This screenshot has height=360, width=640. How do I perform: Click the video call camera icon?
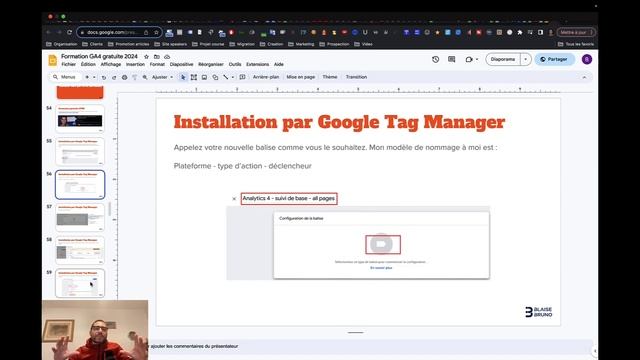(469, 59)
